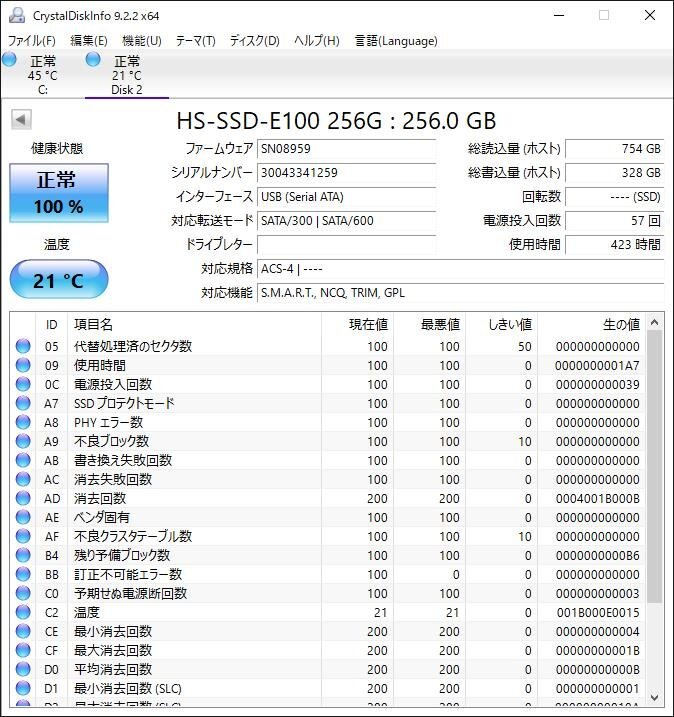Click the 正常 100 % health status button
The height and width of the screenshot is (717, 674).
[x=59, y=193]
